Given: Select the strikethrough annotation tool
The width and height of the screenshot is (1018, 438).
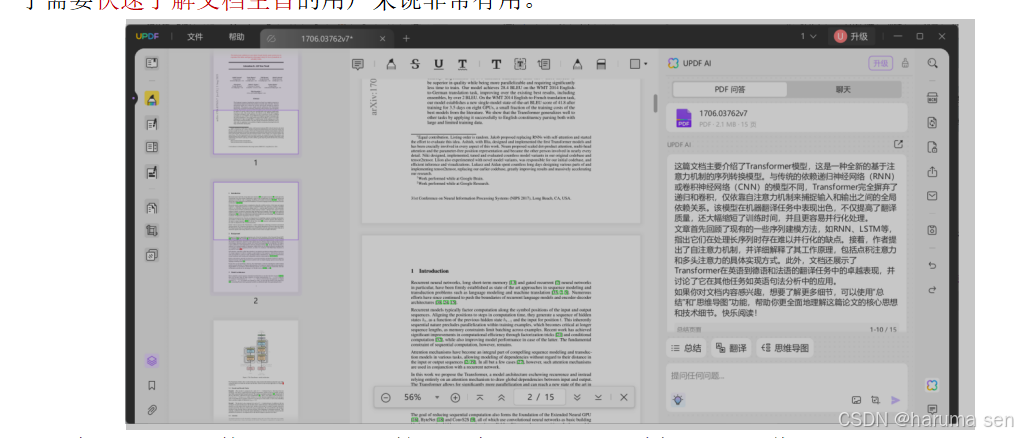Looking at the screenshot, I should (416, 64).
